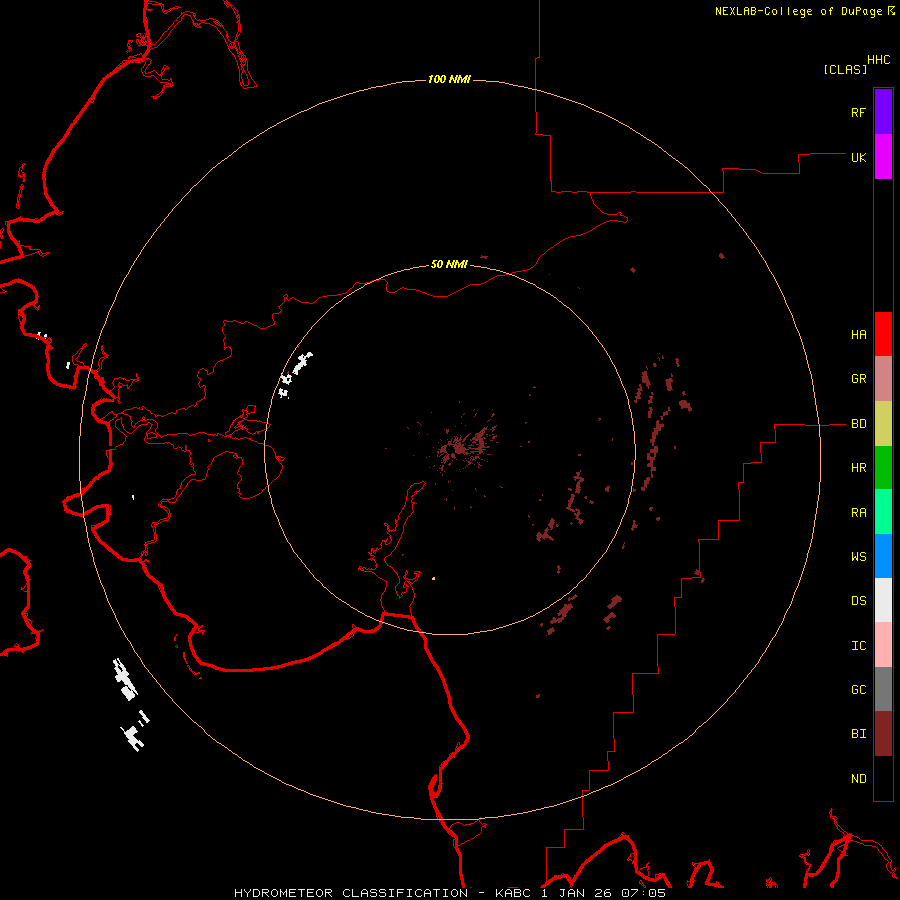Screen dimensions: 900x900
Task: Select the GR pink legend swatch
Action: [883, 379]
